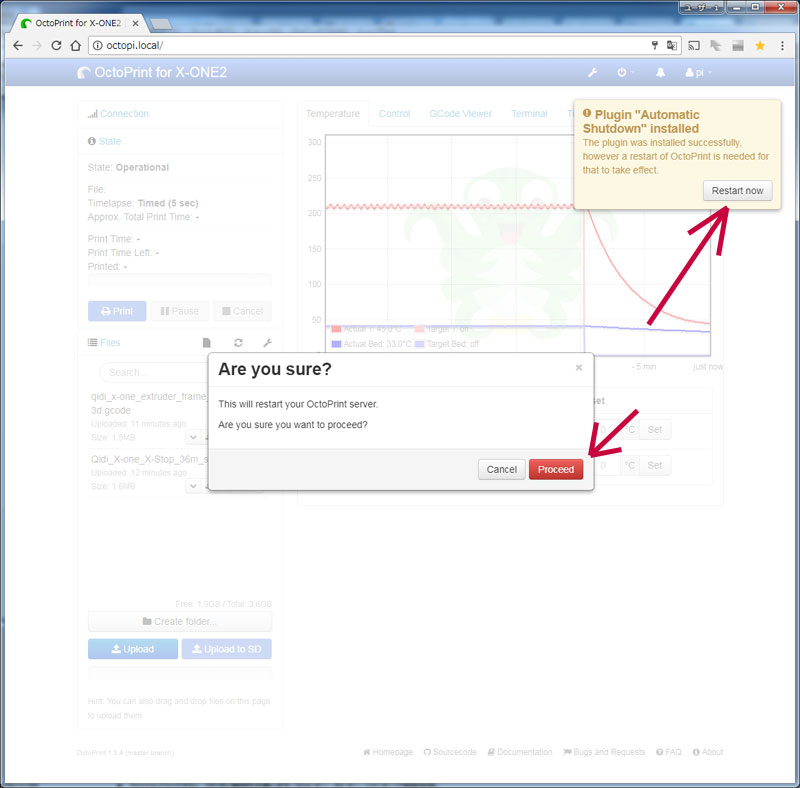
Task: Click the saved password key icon
Action: click(x=655, y=45)
